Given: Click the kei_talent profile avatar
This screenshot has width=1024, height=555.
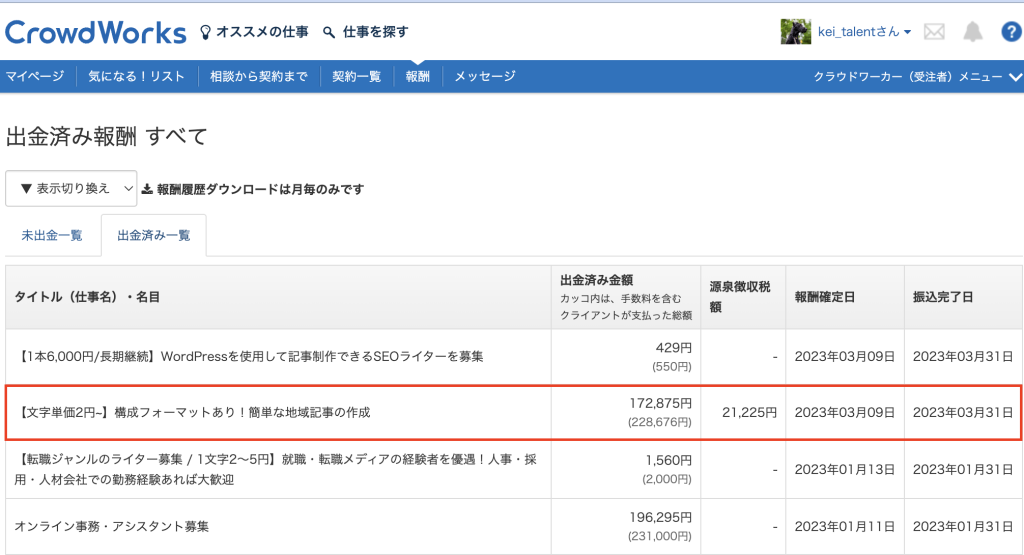Looking at the screenshot, I should coord(795,32).
